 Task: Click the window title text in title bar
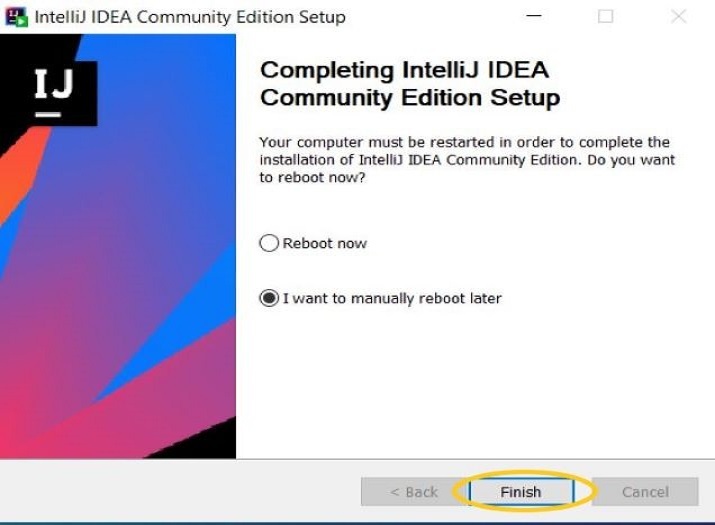point(190,17)
